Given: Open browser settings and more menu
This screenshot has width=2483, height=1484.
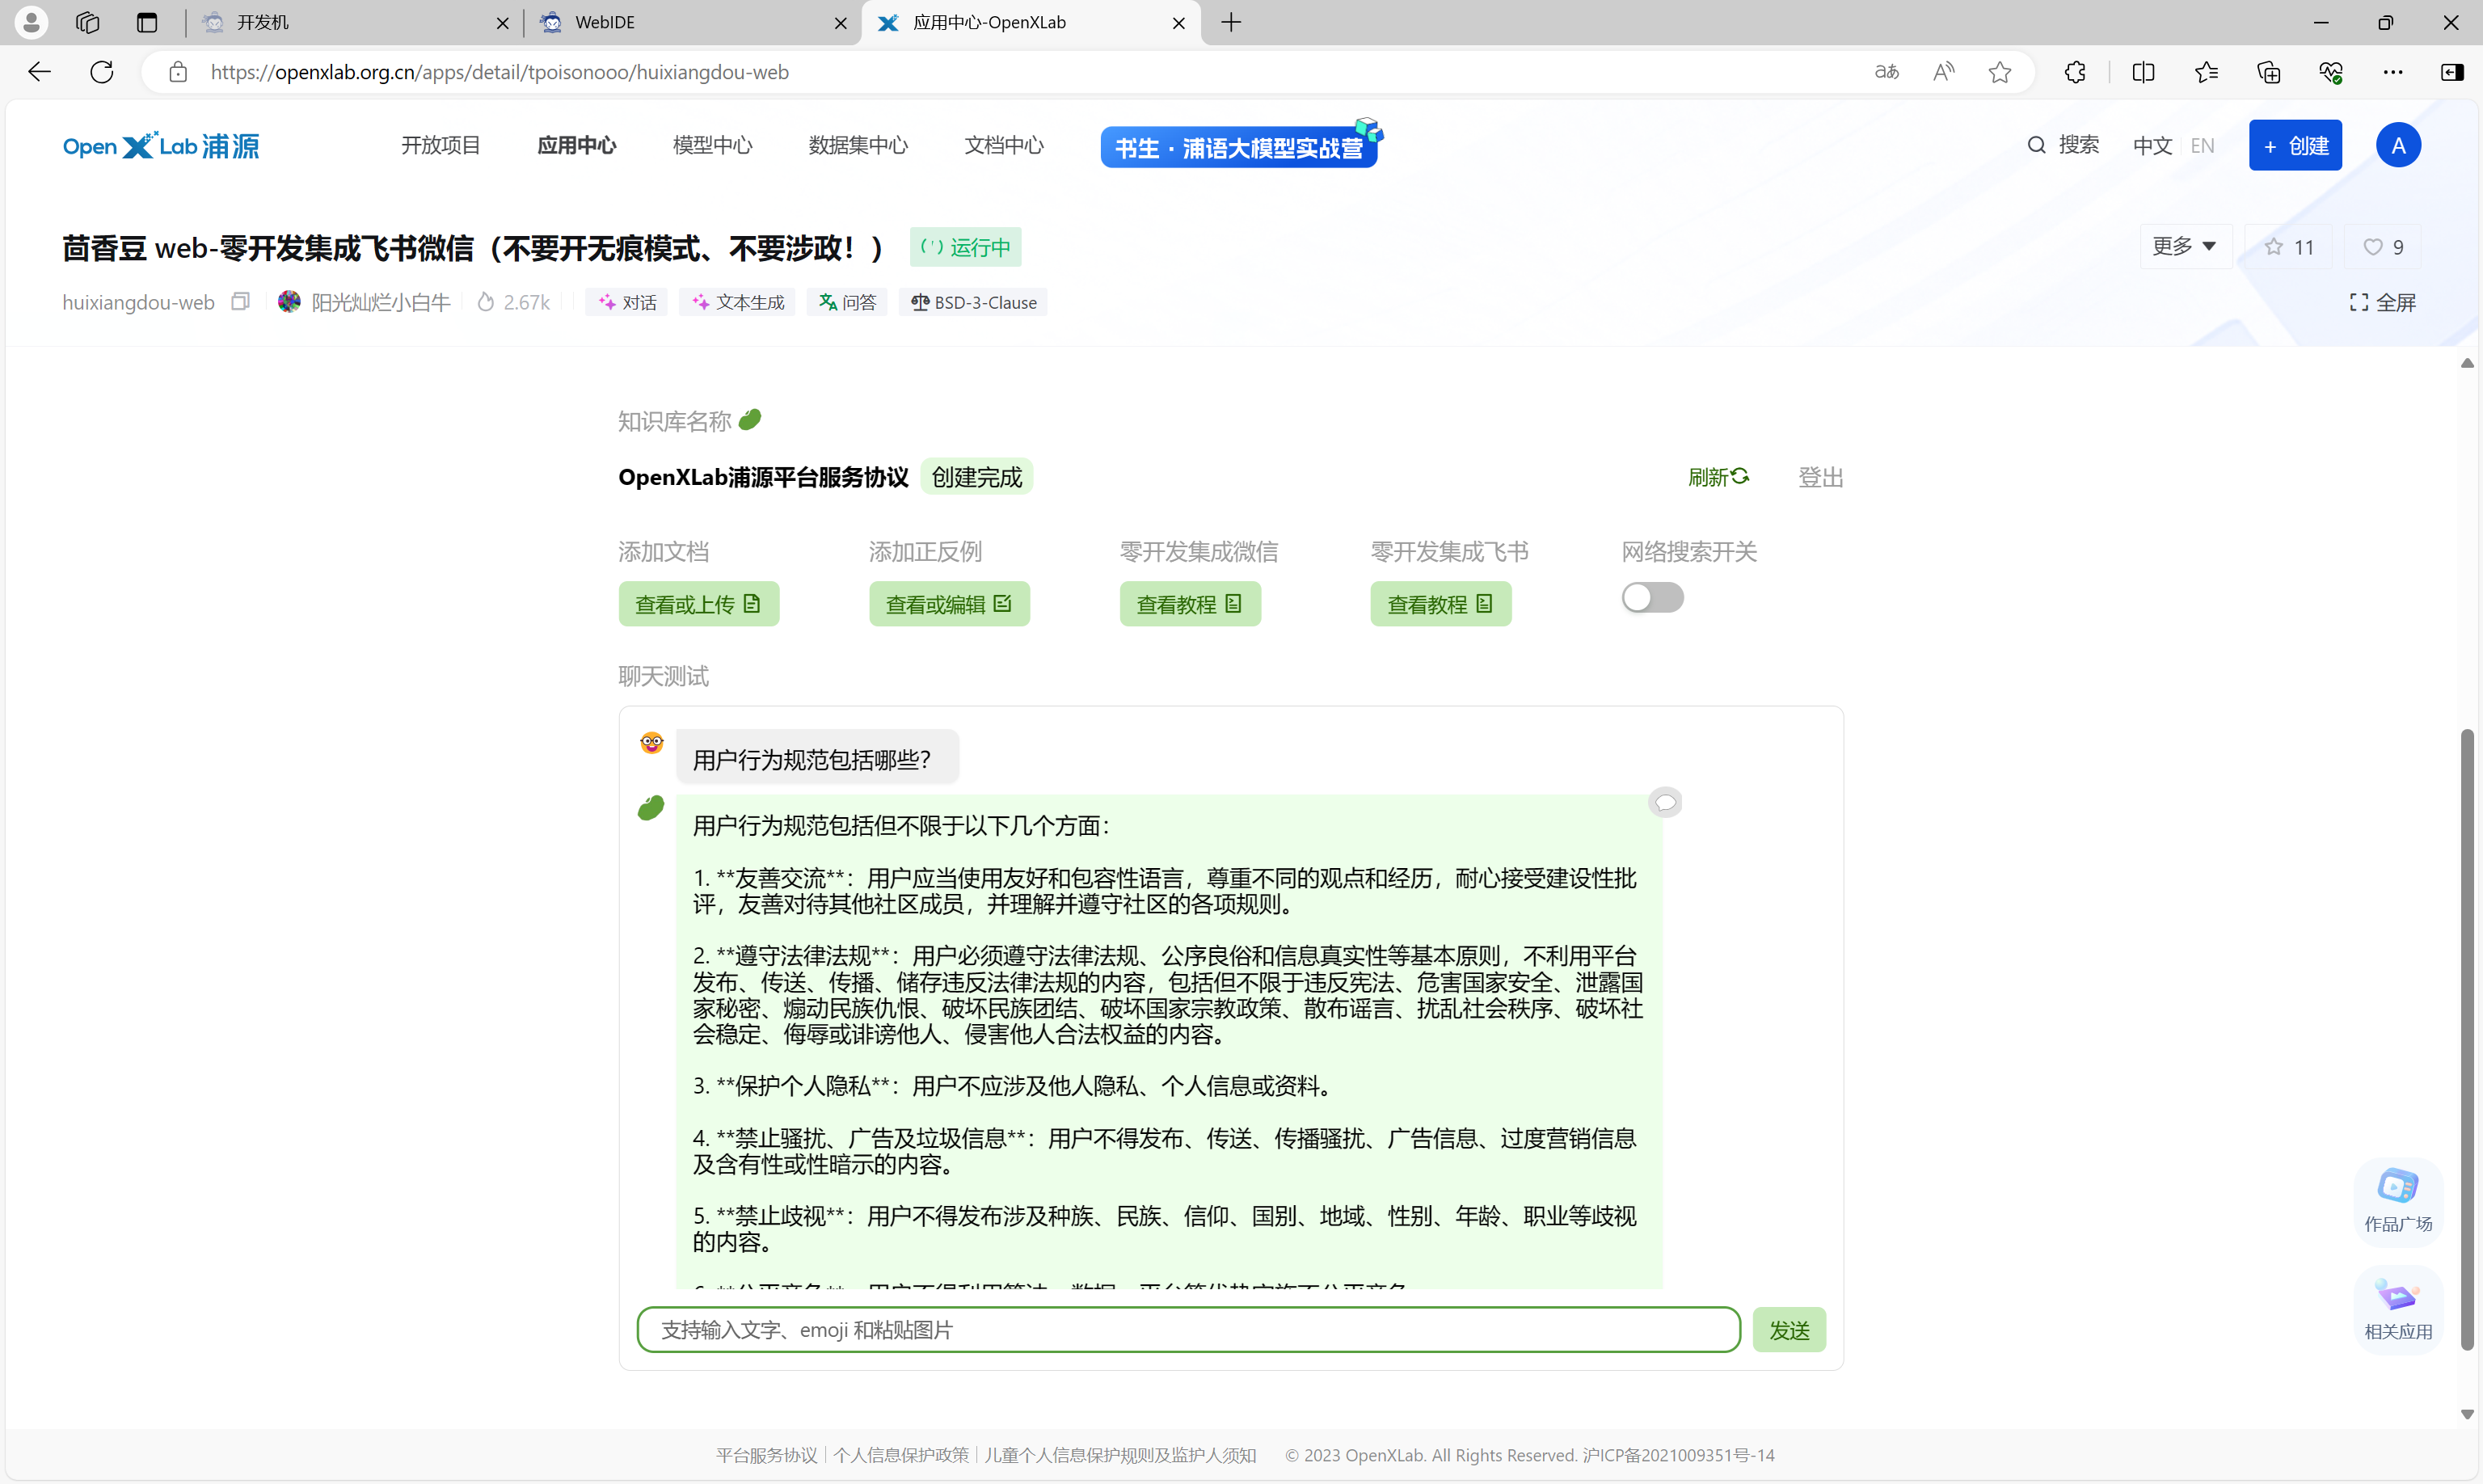Looking at the screenshot, I should pos(2392,72).
